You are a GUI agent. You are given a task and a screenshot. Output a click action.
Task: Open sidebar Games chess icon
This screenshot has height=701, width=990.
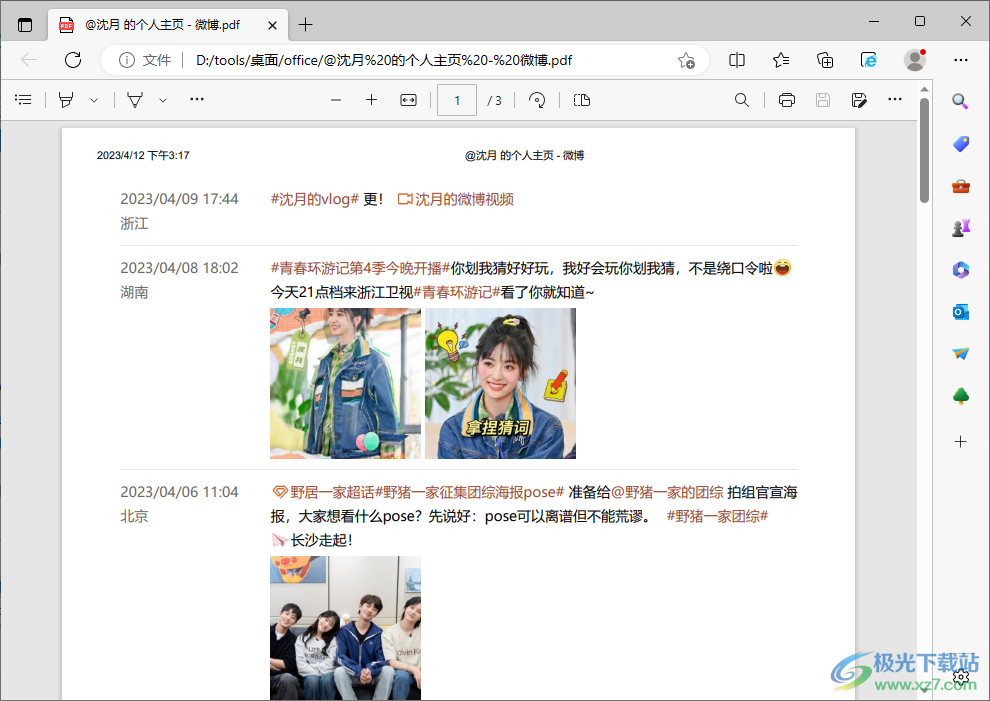tap(960, 228)
